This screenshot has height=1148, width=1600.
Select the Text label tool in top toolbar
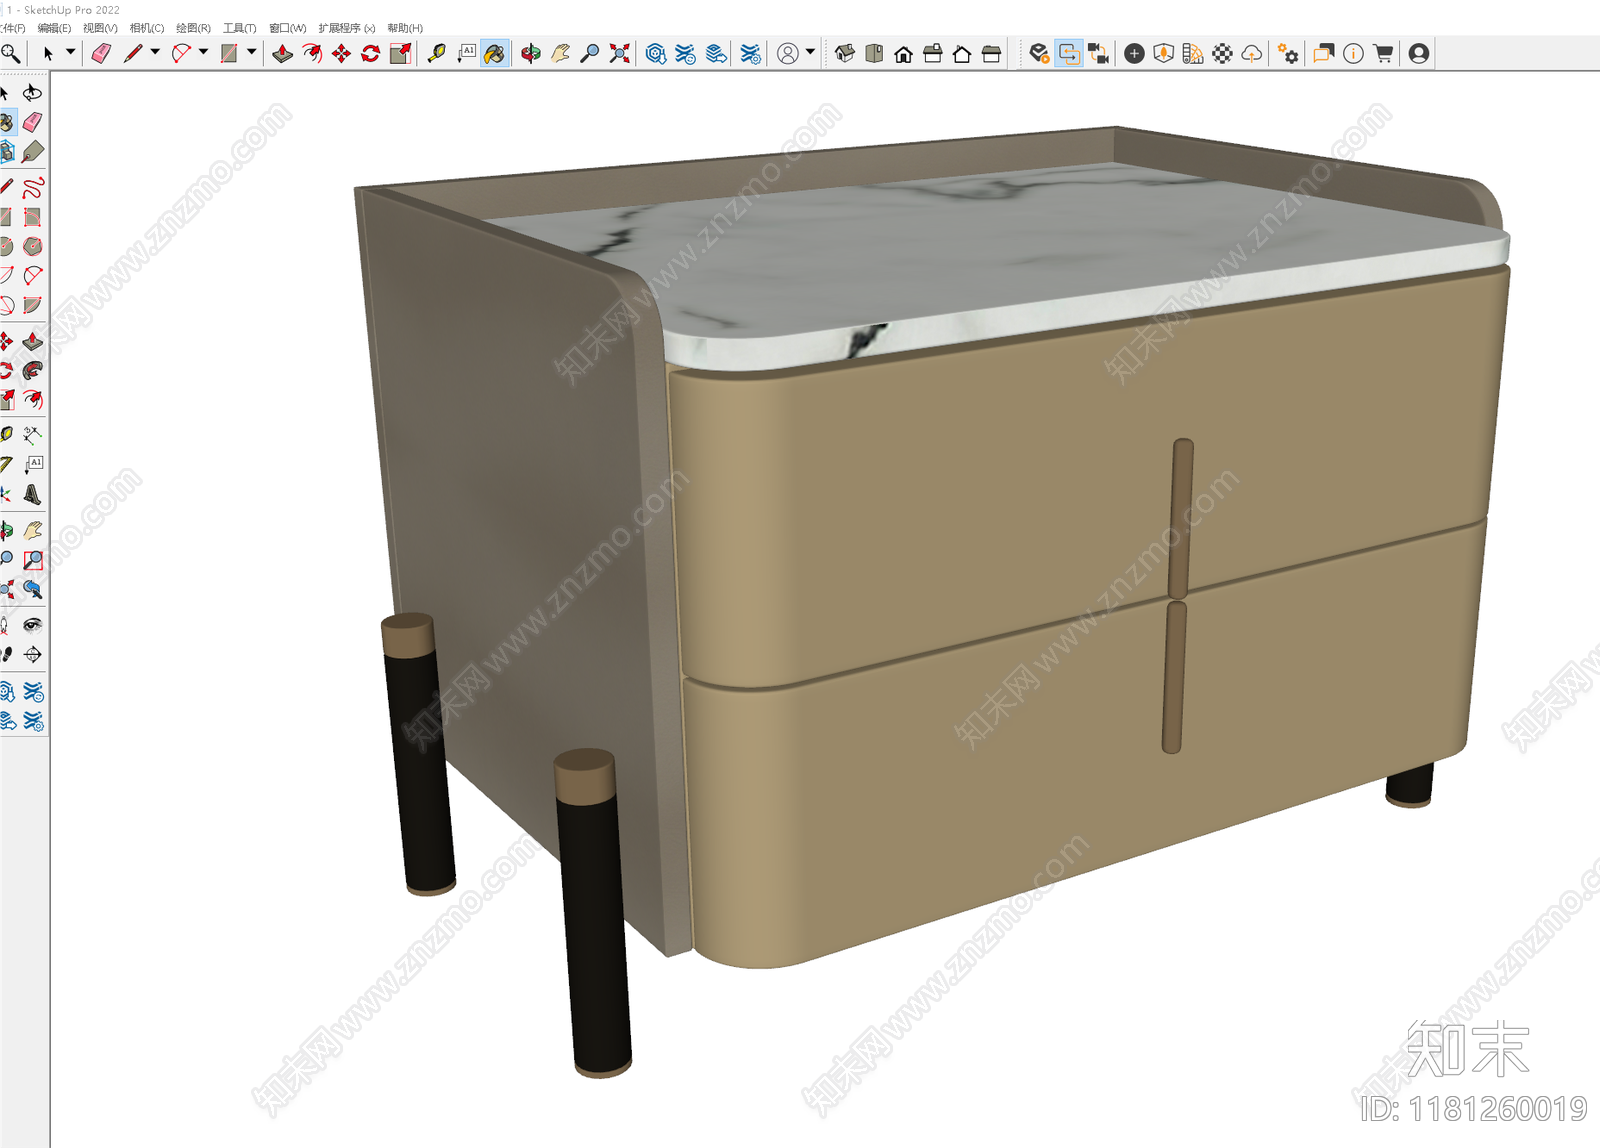pos(466,54)
